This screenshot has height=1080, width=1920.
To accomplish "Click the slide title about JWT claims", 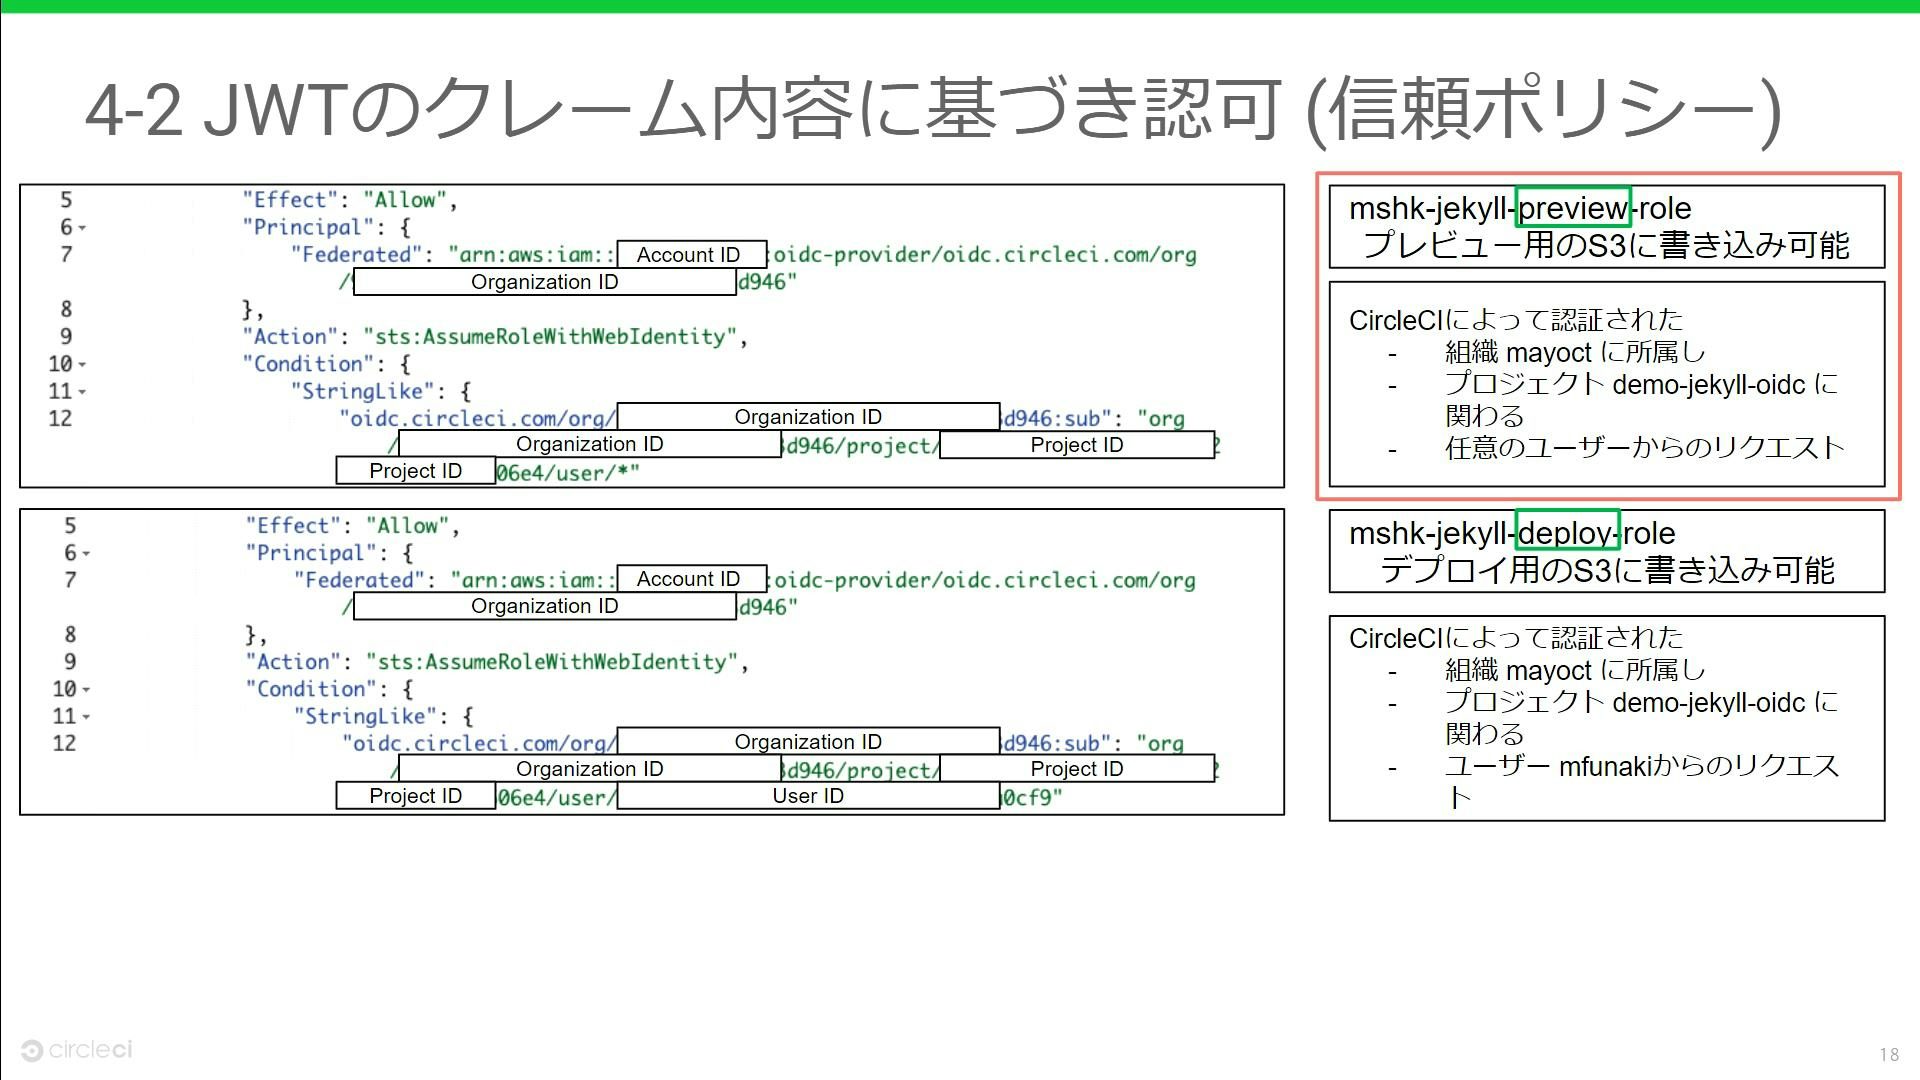I will [932, 108].
